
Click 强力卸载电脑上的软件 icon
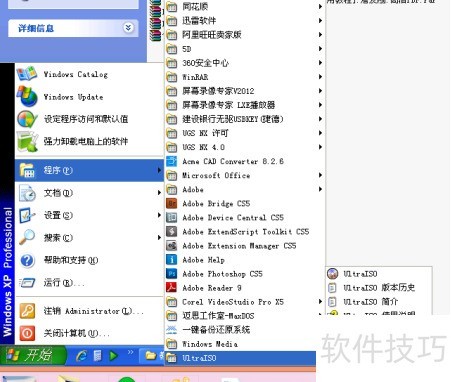point(28,141)
